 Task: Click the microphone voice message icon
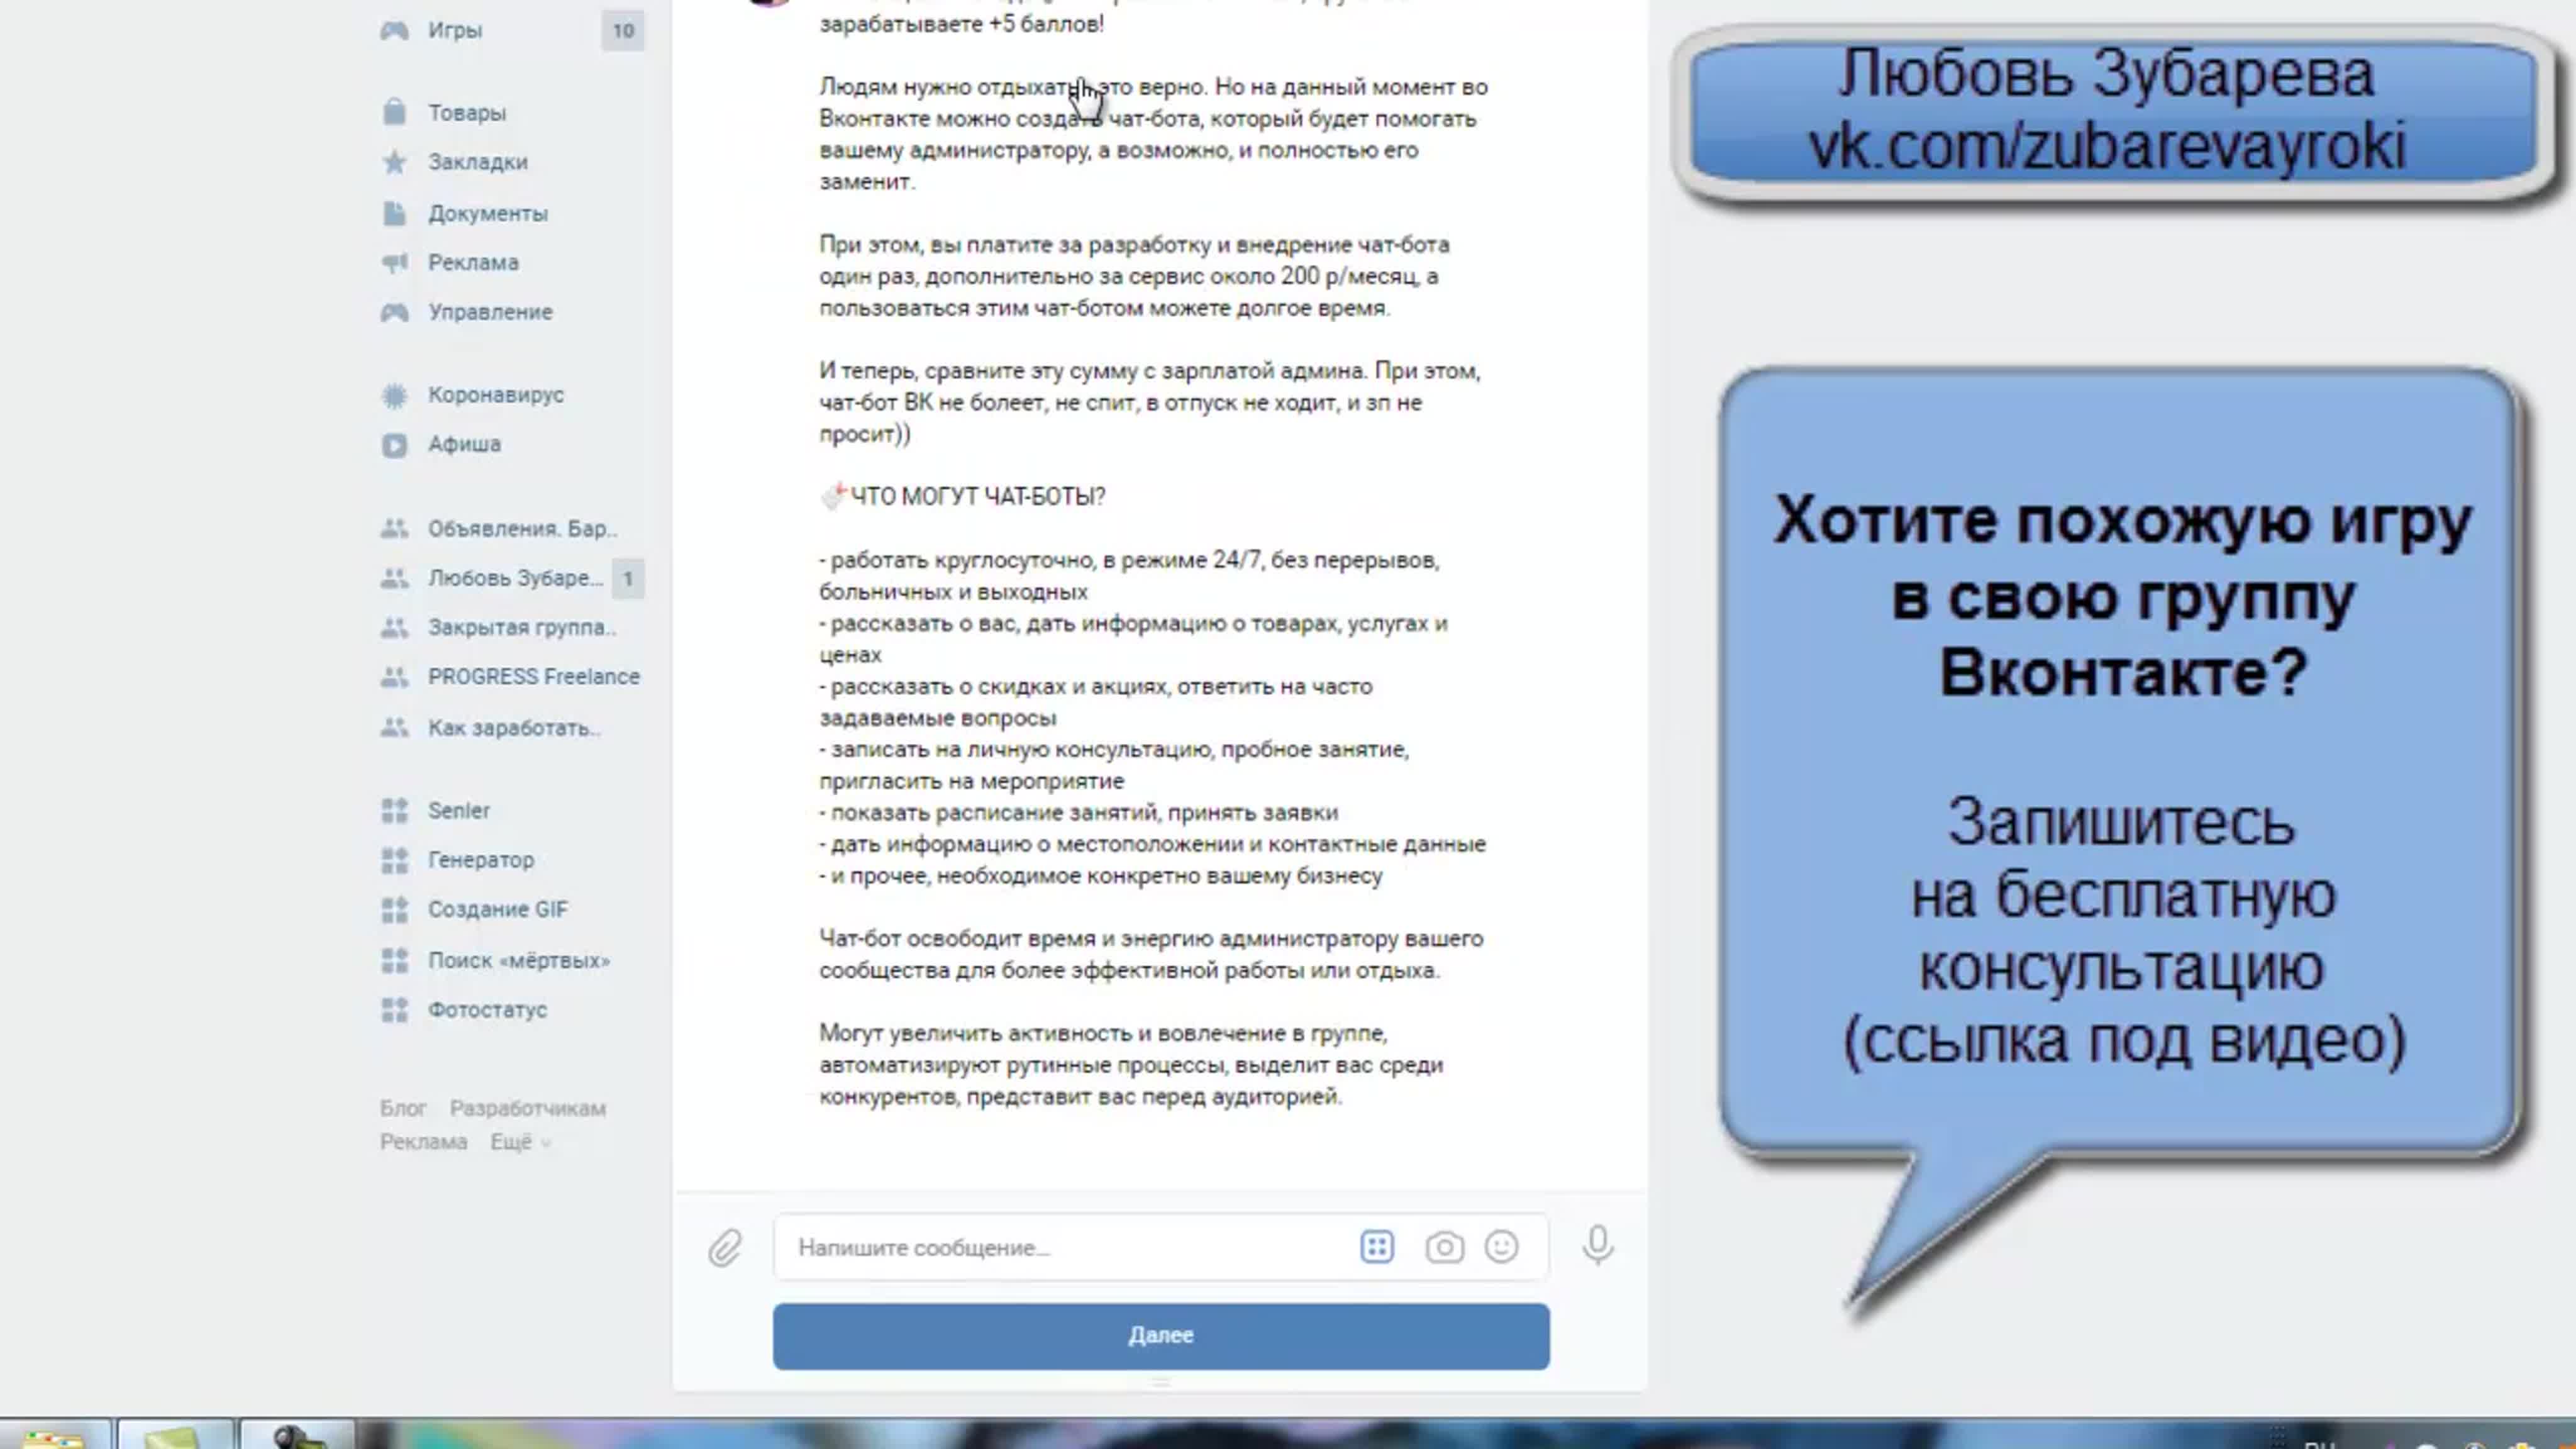1598,1245
